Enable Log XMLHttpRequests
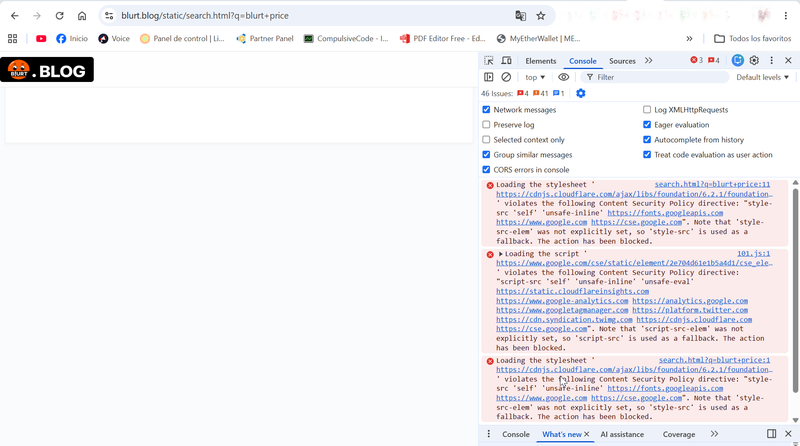The height and width of the screenshot is (446, 800). (x=647, y=110)
